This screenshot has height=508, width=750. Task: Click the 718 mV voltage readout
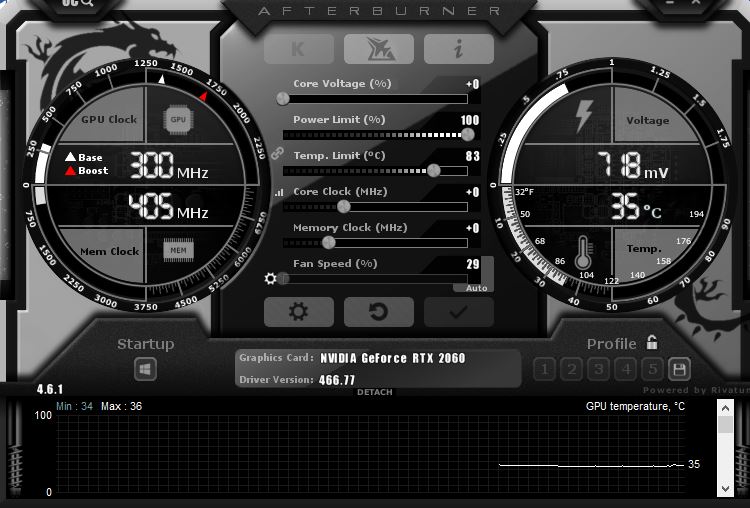coord(633,166)
